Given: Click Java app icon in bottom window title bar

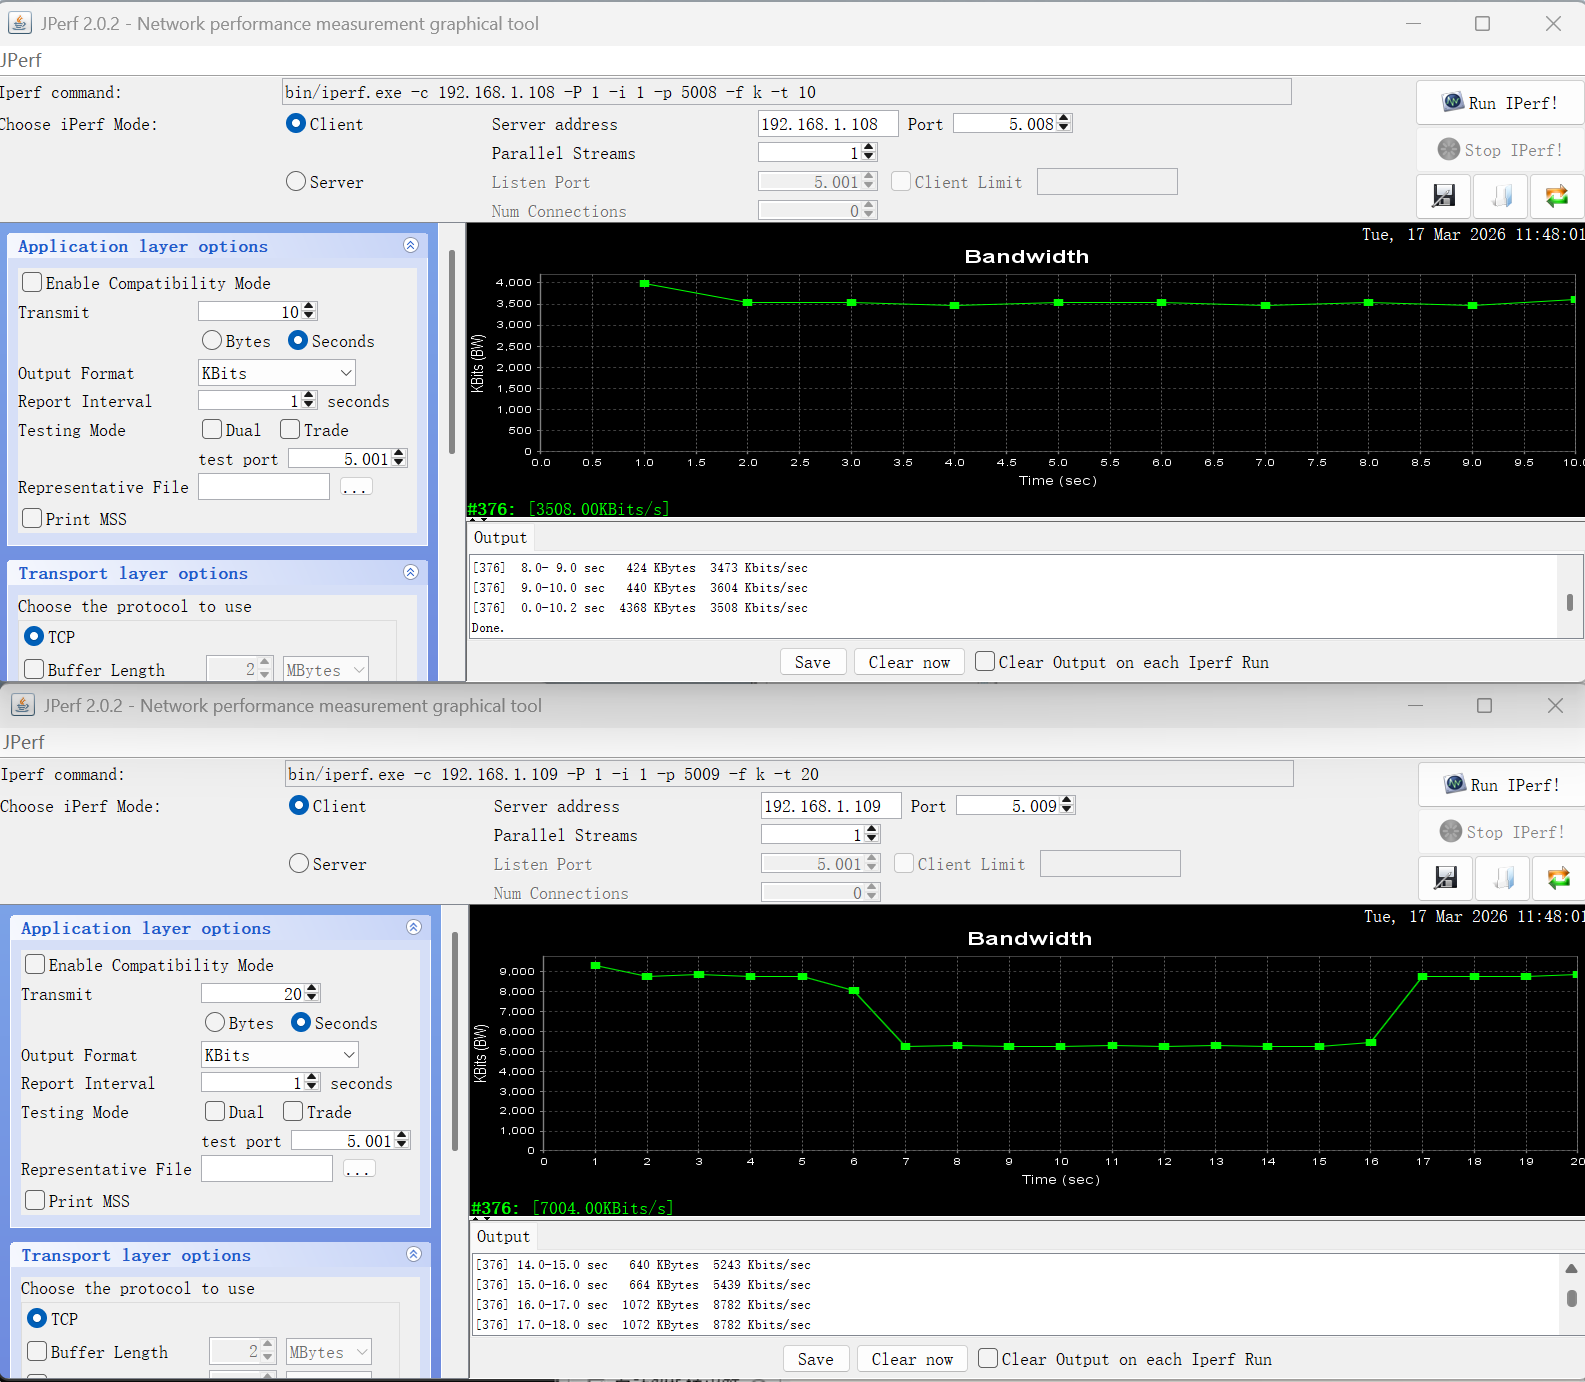Looking at the screenshot, I should pyautogui.click(x=23, y=705).
